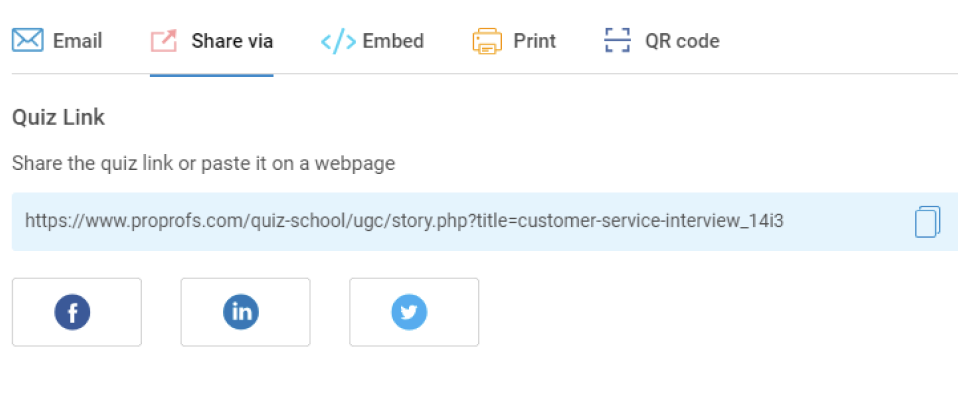Open the Embed tab label
The height and width of the screenshot is (401, 958).
point(393,41)
